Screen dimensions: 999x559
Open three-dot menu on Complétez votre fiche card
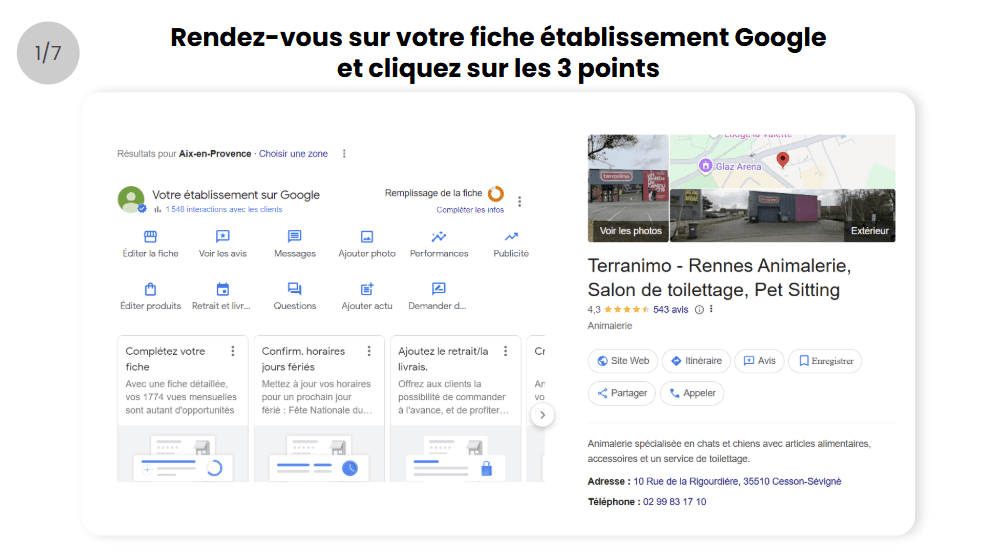click(233, 351)
